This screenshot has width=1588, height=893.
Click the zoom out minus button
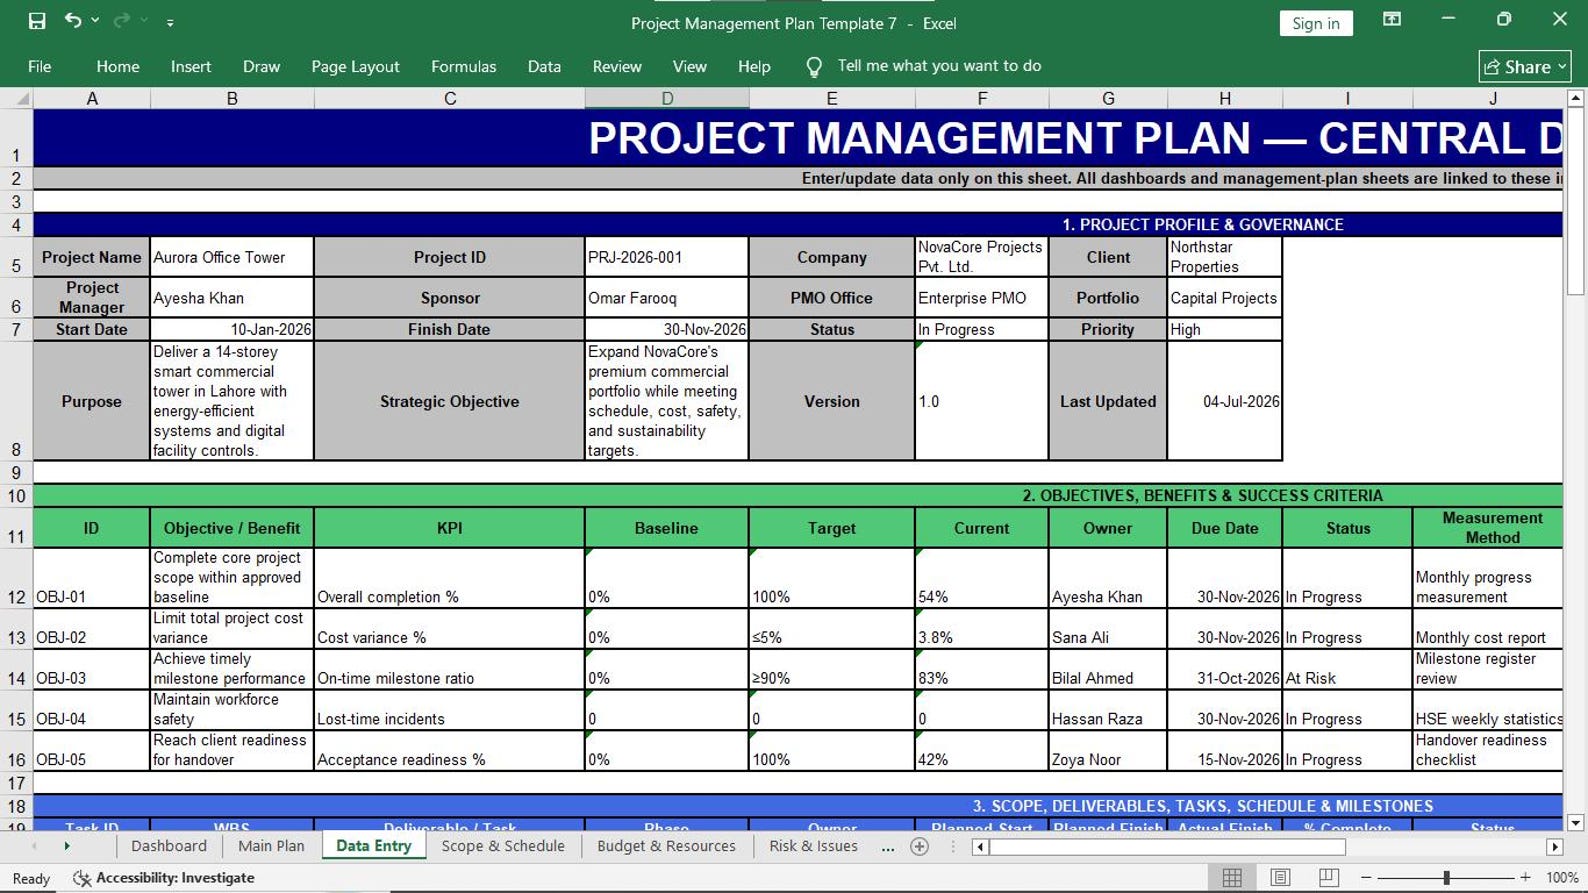[x=1366, y=878]
